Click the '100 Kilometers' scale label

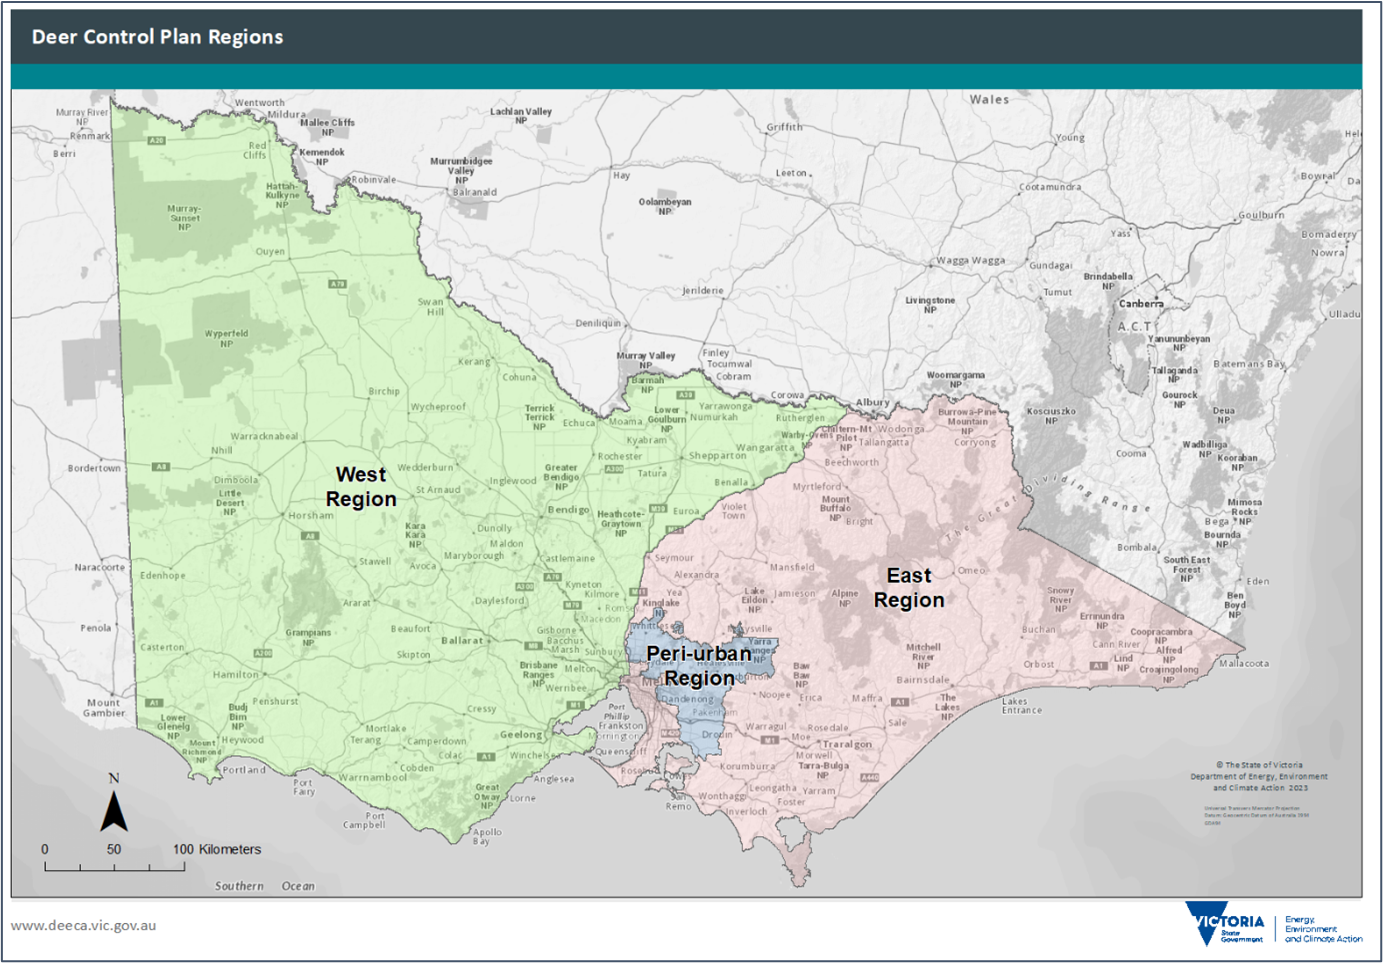pyautogui.click(x=217, y=849)
